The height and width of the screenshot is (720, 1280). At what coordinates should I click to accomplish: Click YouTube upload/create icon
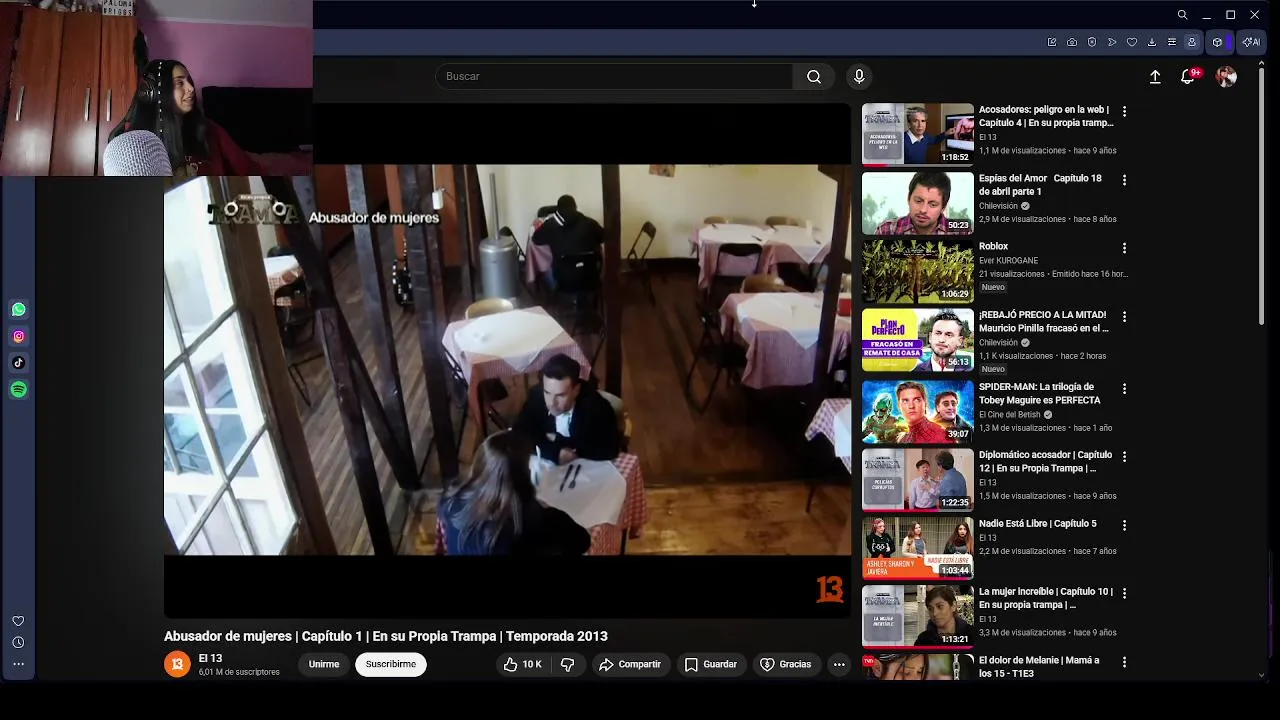pyautogui.click(x=1155, y=77)
